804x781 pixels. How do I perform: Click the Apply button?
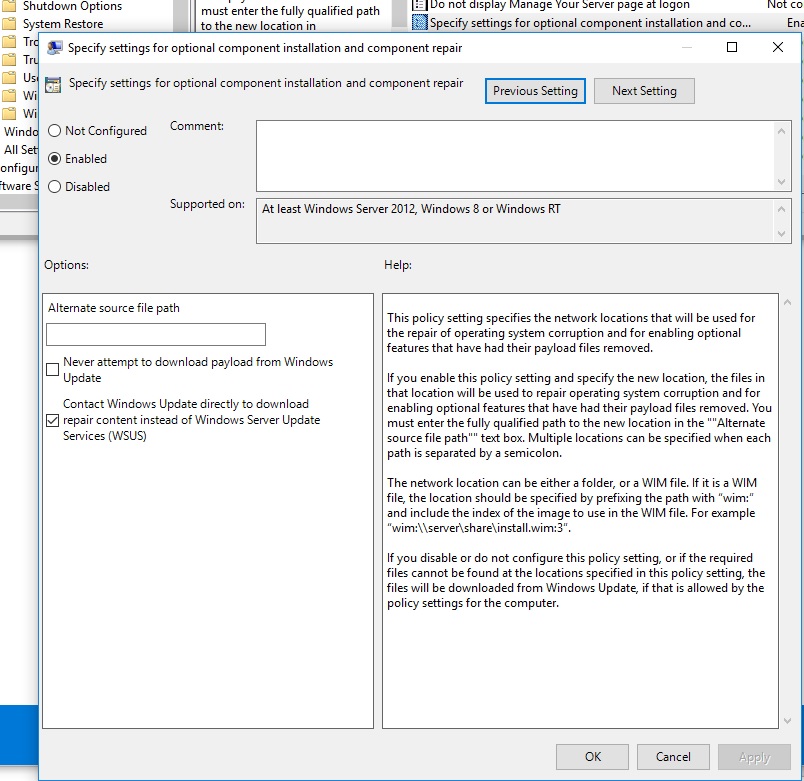[754, 757]
